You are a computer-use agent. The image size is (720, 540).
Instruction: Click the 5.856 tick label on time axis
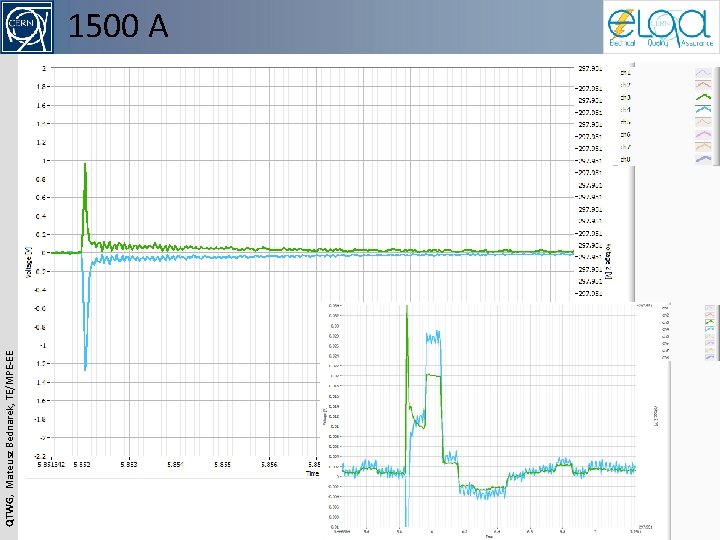[x=269, y=464]
